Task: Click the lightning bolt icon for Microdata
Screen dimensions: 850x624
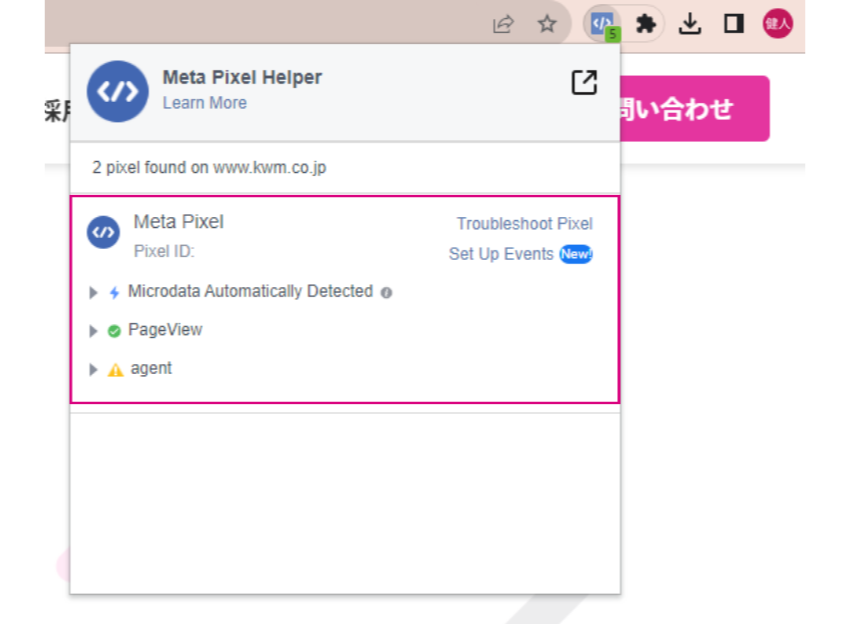Action: tap(114, 293)
